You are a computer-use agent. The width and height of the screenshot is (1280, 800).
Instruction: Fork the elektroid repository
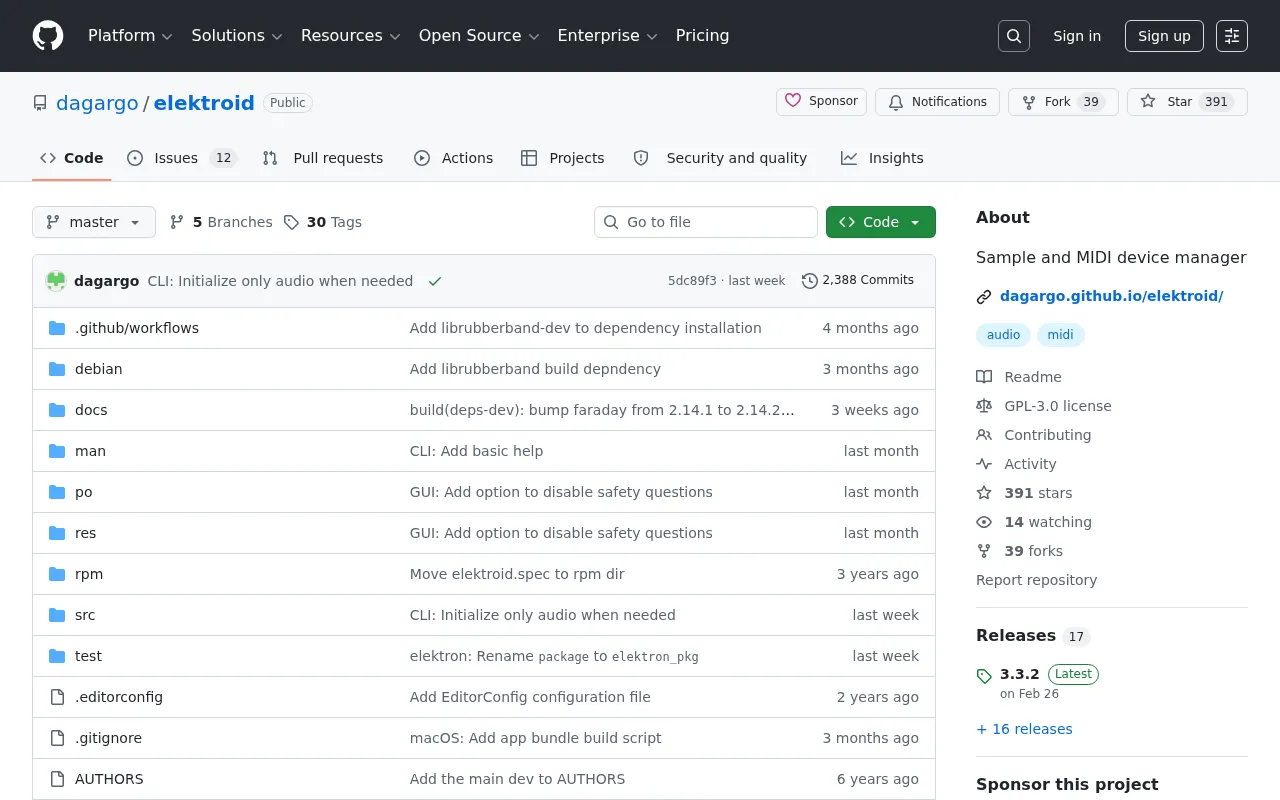pyautogui.click(x=1063, y=102)
